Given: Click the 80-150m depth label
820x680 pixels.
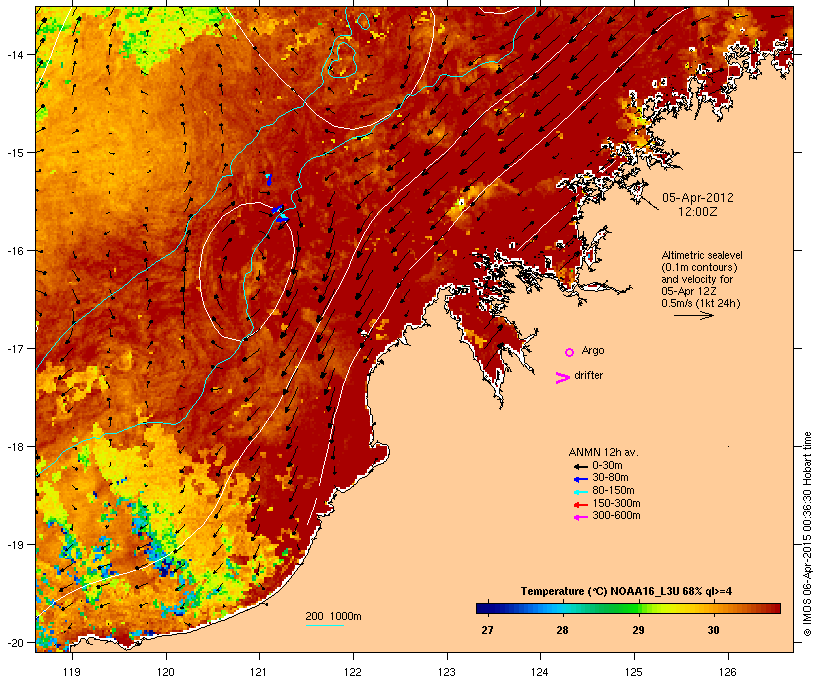Looking at the screenshot, I should [613, 491].
